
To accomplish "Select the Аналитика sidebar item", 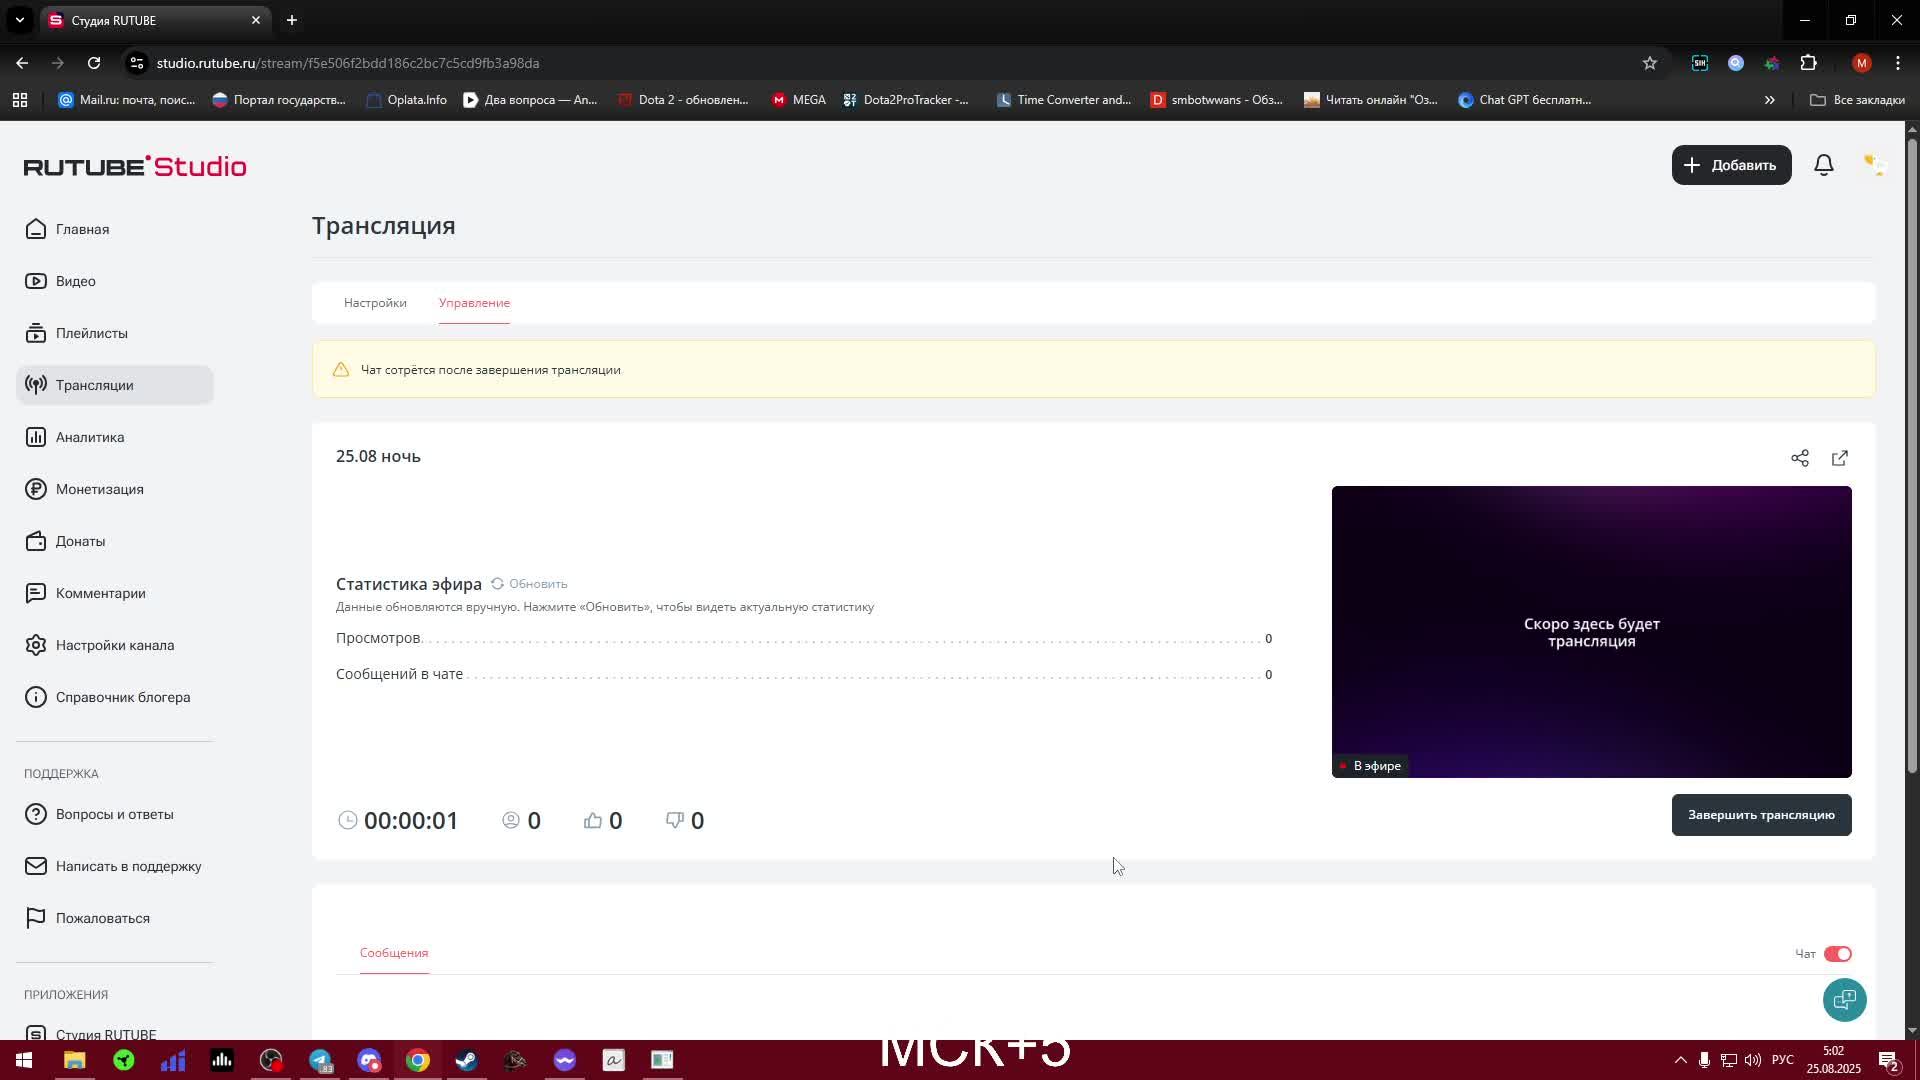I will (89, 437).
